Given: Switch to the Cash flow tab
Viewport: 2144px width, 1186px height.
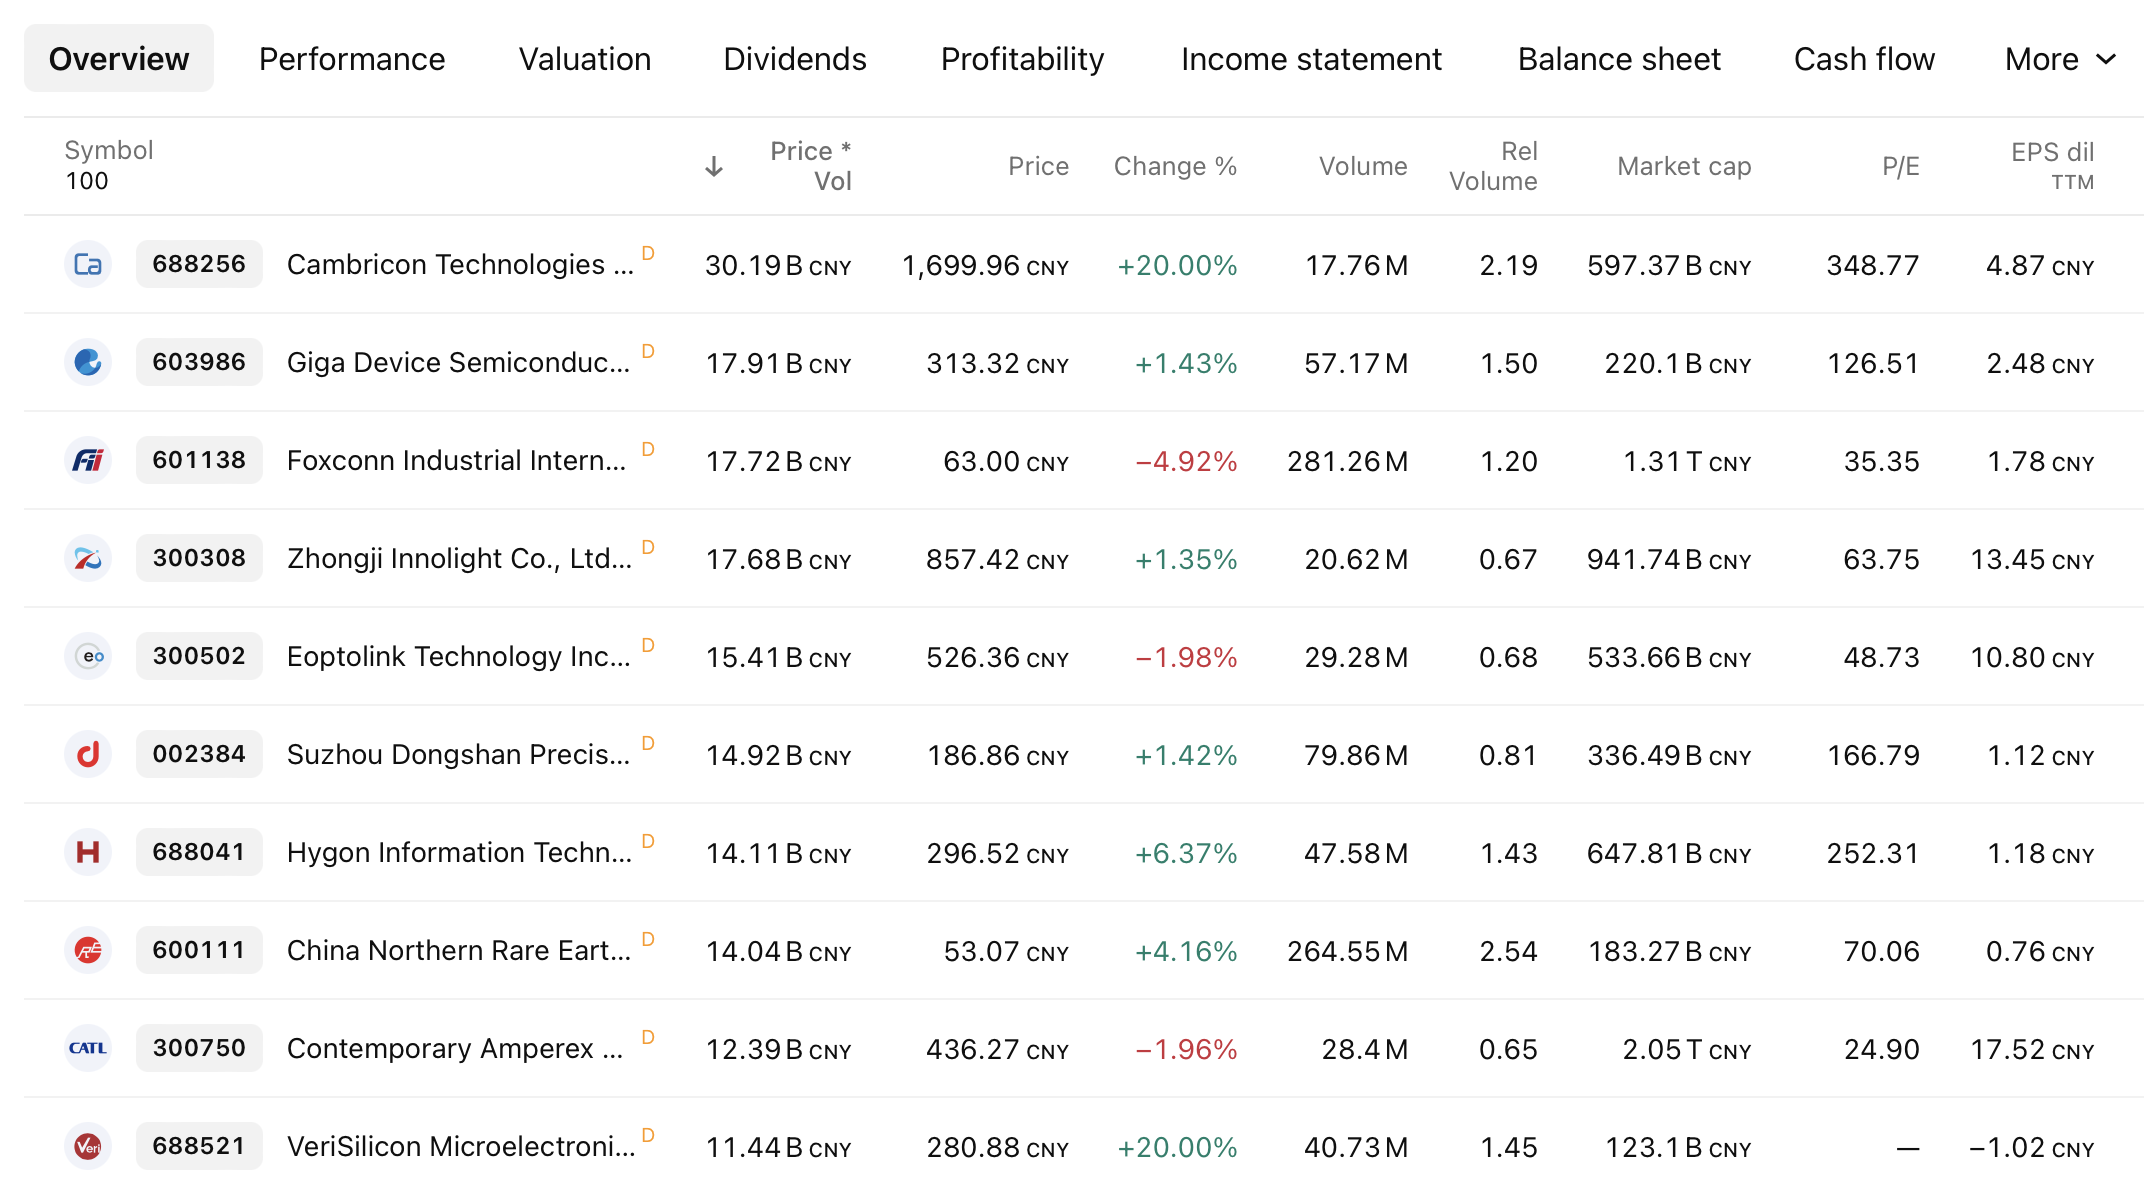Looking at the screenshot, I should [x=1864, y=59].
